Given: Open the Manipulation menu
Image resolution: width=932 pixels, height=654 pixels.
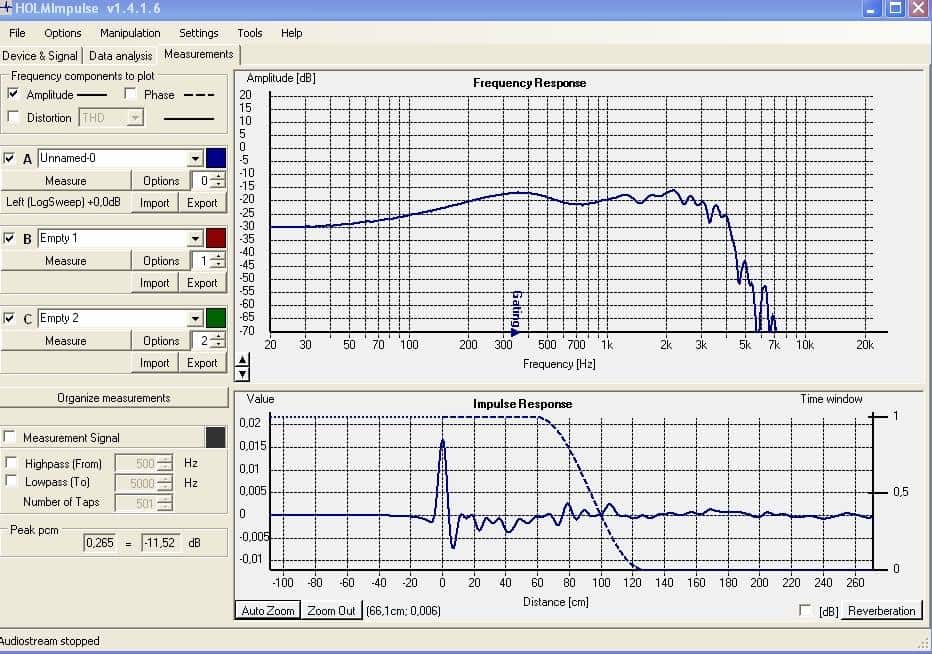Looking at the screenshot, I should coord(130,33).
